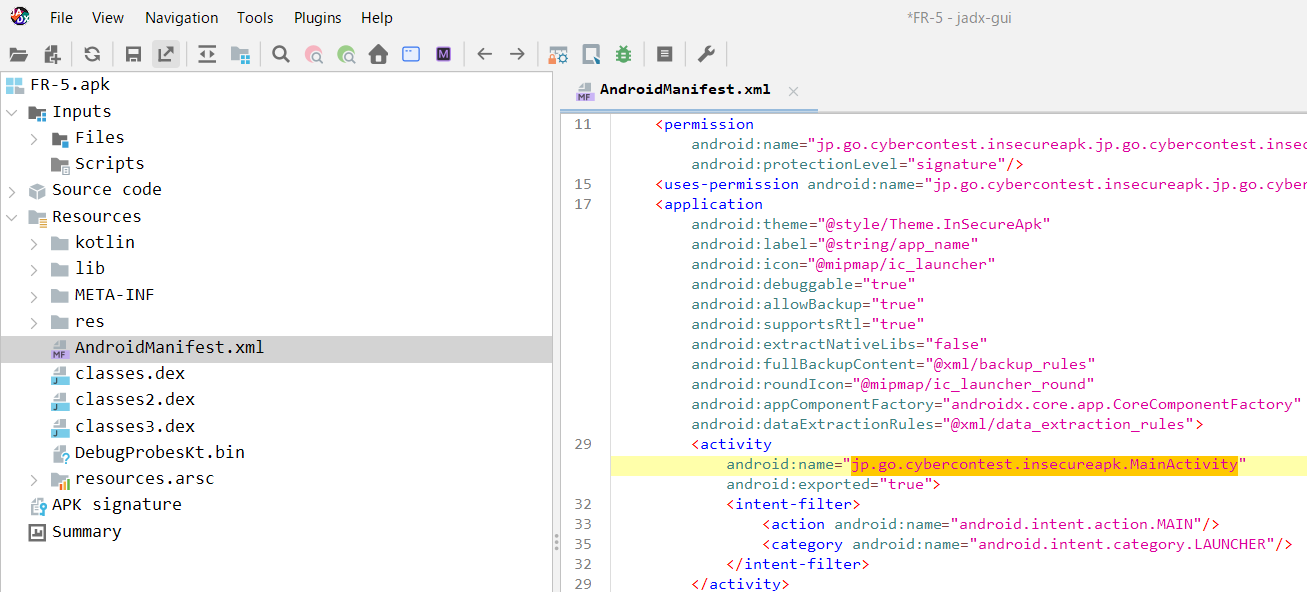Click the Open file toolbar icon
Viewport: 1307px width, 592px height.
(x=19, y=54)
